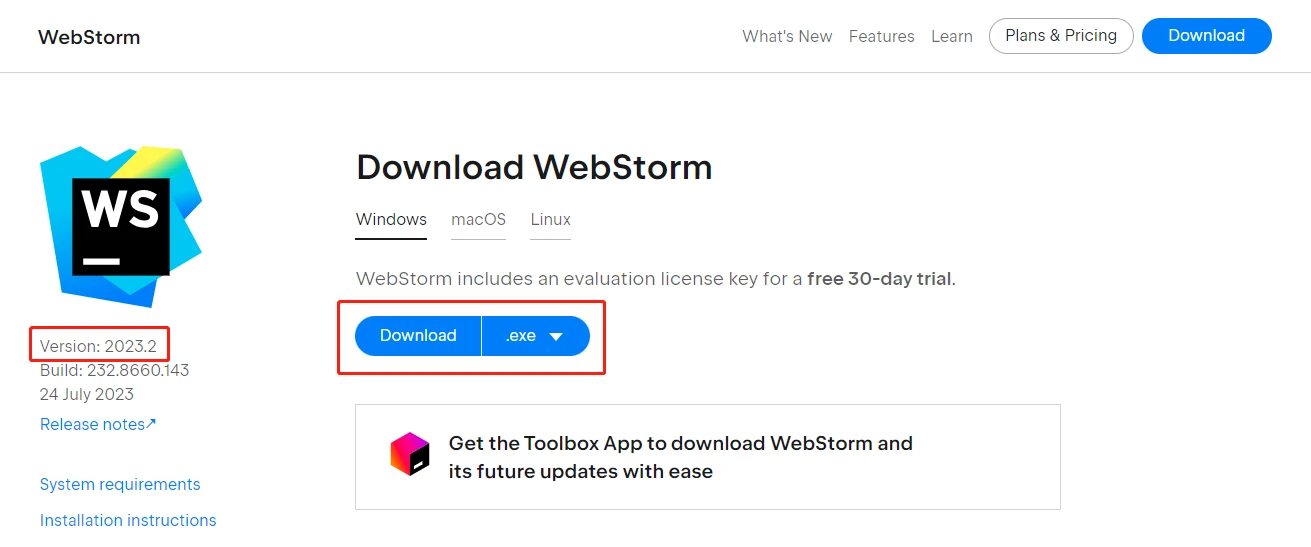1311x547 pixels.
Task: Click the Version: 2023.2 text
Action: click(100, 346)
